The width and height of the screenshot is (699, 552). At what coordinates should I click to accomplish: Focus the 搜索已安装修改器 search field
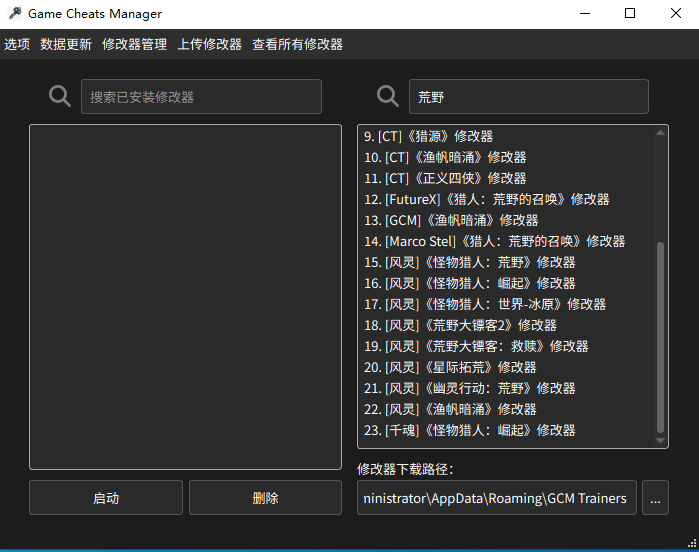coord(201,97)
